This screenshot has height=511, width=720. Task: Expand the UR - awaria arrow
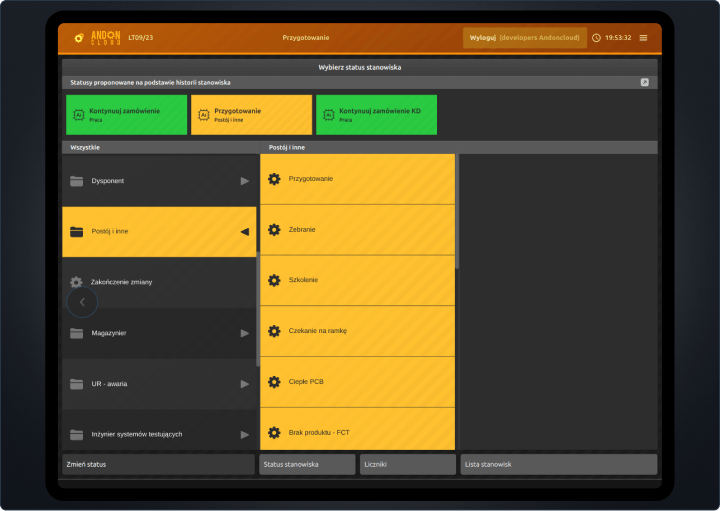click(x=245, y=384)
